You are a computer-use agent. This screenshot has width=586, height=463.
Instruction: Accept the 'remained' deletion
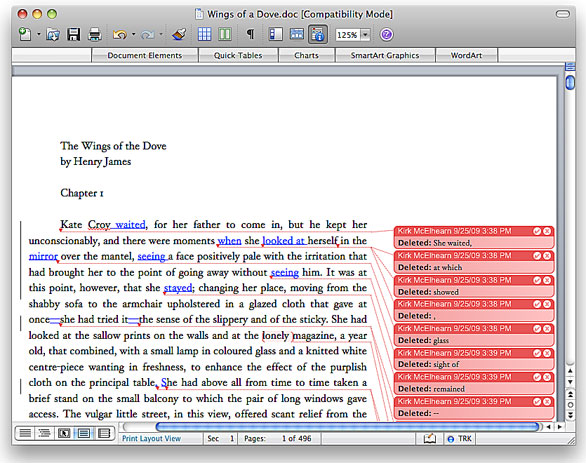click(x=537, y=377)
